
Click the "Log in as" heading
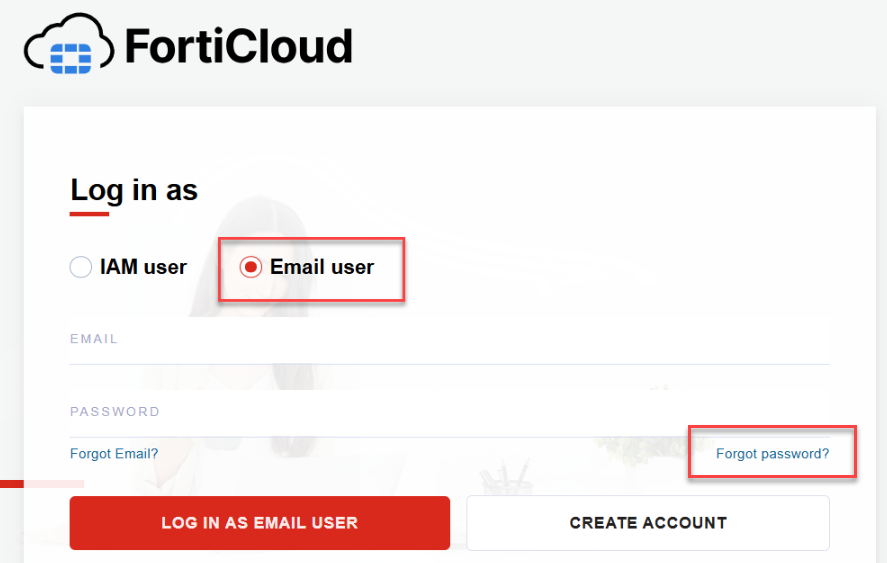[134, 190]
